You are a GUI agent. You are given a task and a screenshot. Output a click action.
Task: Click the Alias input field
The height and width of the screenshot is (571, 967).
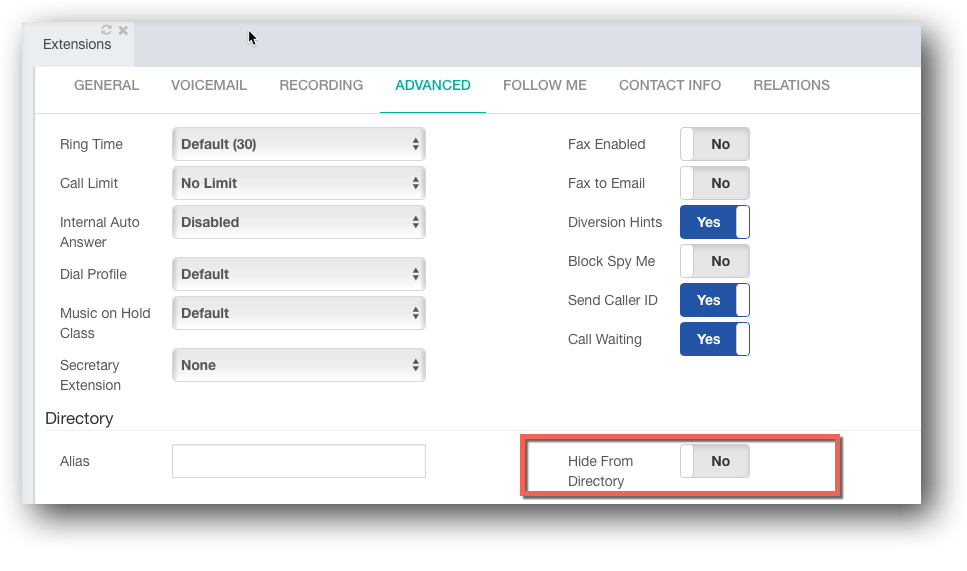tap(299, 461)
